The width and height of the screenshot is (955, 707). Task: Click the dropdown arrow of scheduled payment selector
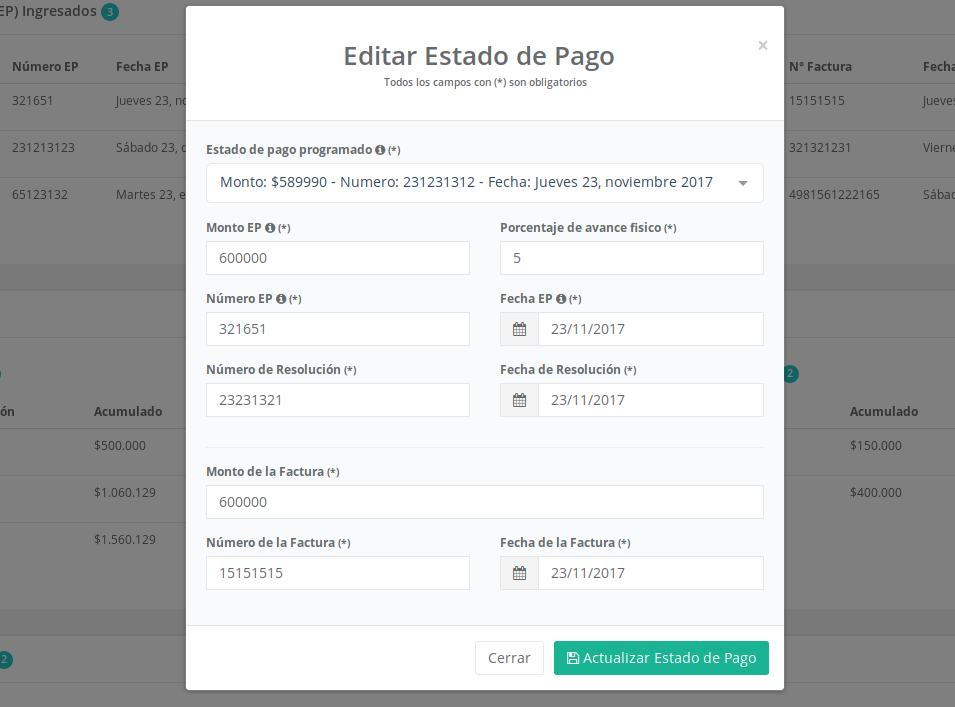[743, 183]
